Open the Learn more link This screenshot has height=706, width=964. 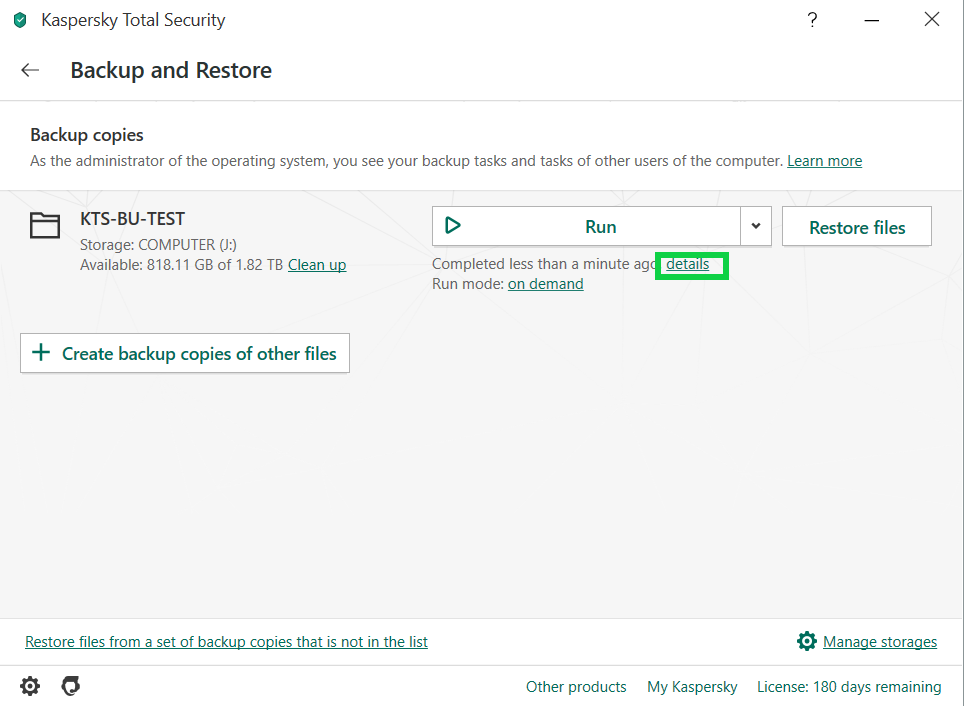(x=824, y=161)
